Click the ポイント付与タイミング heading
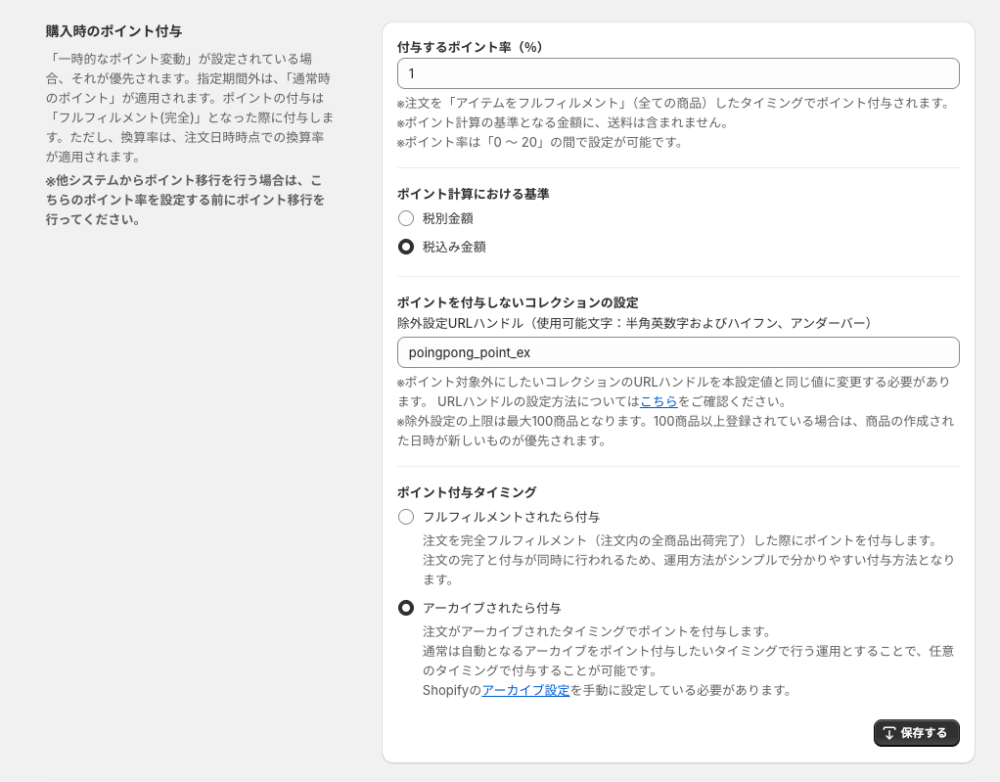This screenshot has height=782, width=1000. [467, 492]
